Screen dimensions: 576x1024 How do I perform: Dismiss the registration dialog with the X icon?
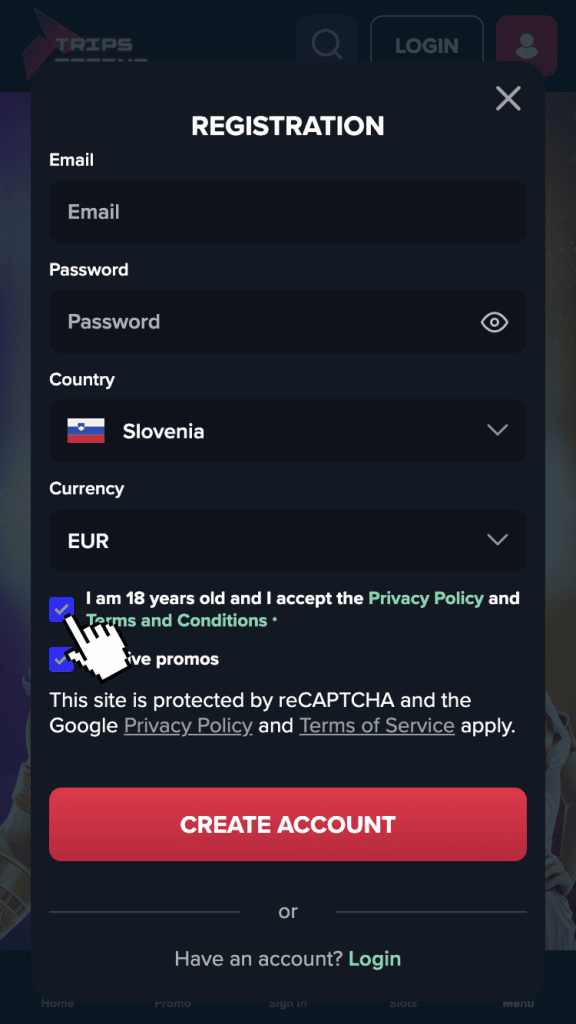pos(508,98)
